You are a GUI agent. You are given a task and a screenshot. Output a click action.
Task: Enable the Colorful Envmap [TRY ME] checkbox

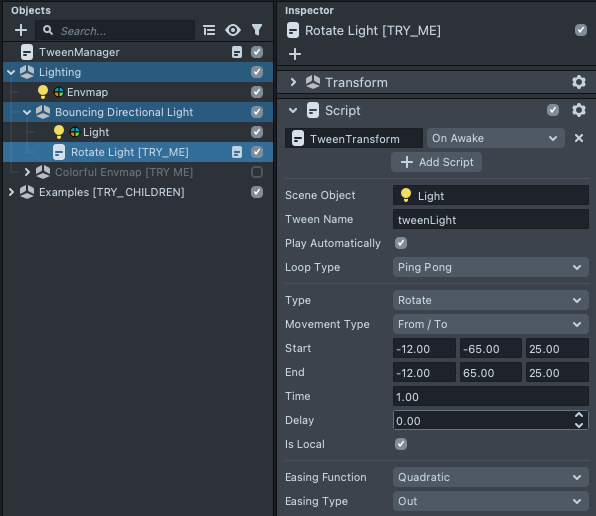pos(257,172)
